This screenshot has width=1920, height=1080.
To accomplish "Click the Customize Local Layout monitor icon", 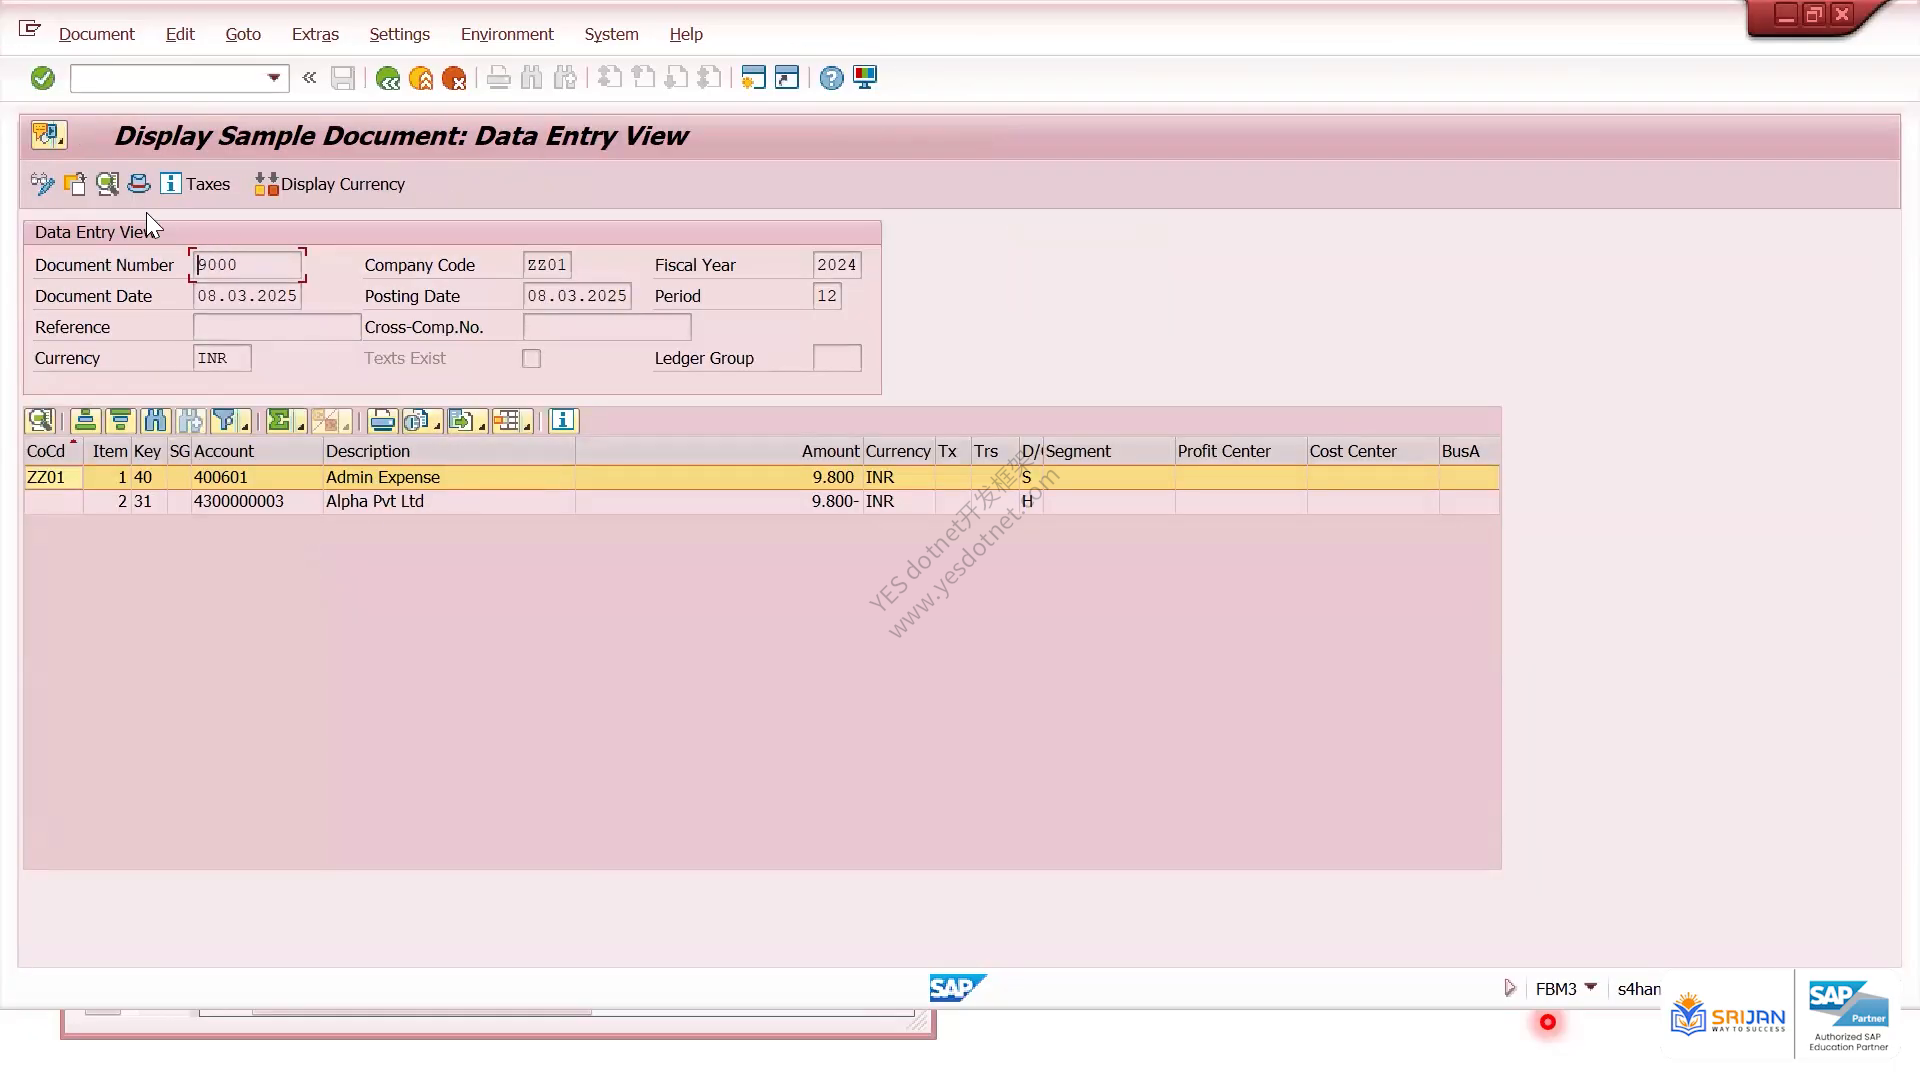I will (x=865, y=78).
